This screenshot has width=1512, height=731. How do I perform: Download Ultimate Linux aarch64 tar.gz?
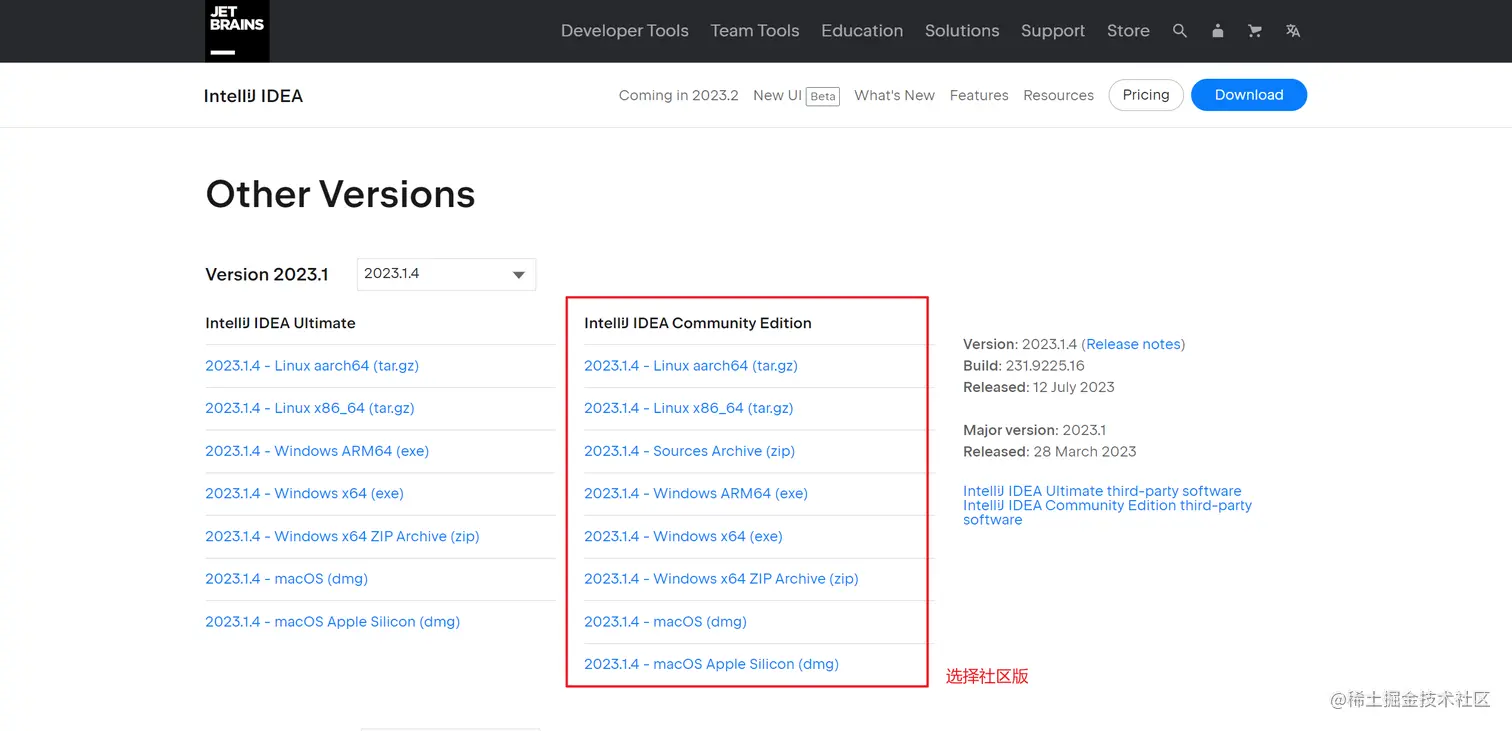point(312,366)
